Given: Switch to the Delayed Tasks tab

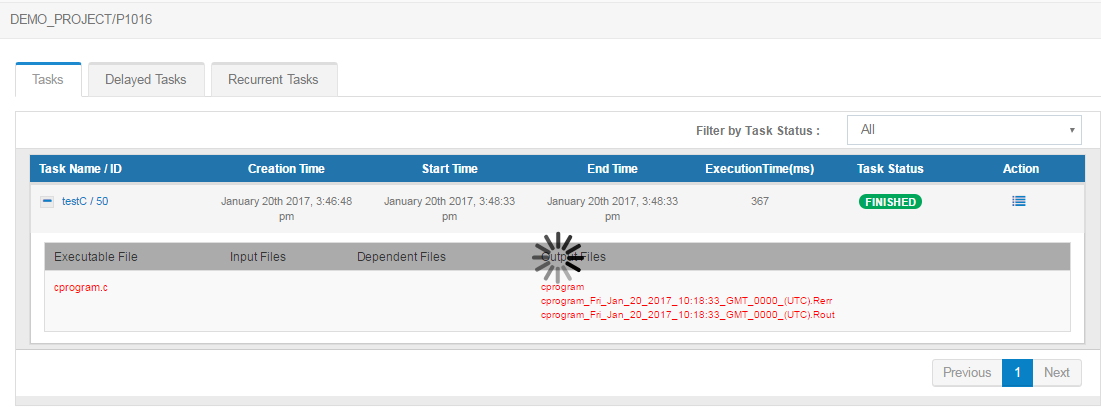Looking at the screenshot, I should click(x=145, y=79).
